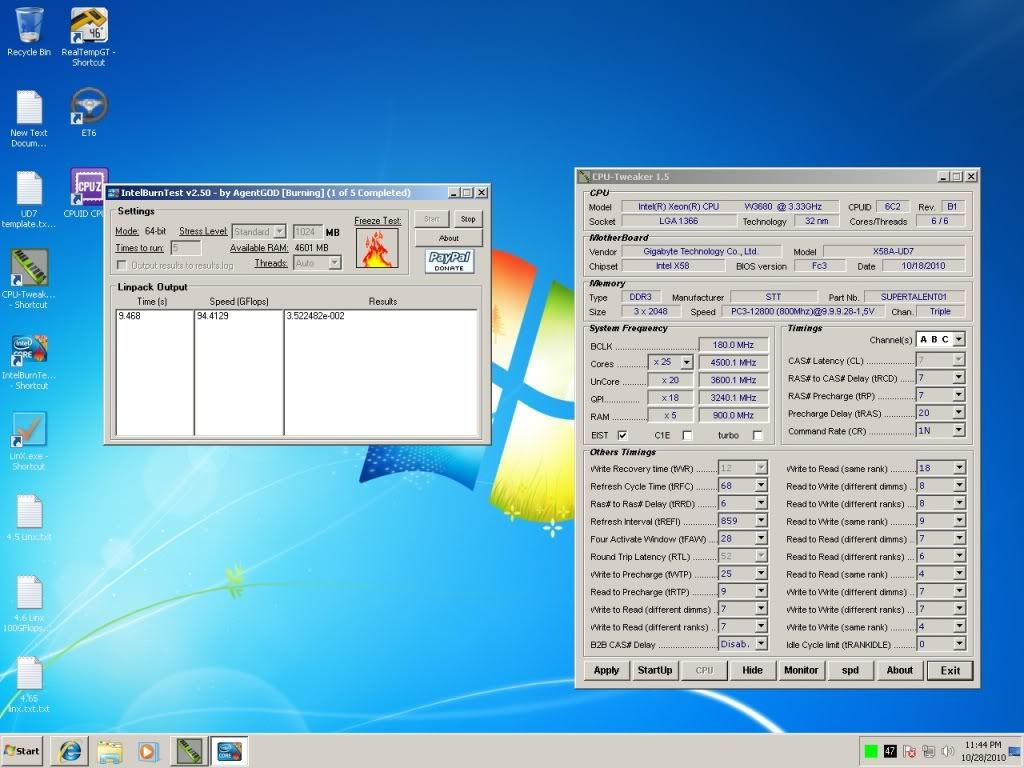Open the taskbar clock showing 11:44 PM
This screenshot has width=1024, height=768.
point(983,751)
